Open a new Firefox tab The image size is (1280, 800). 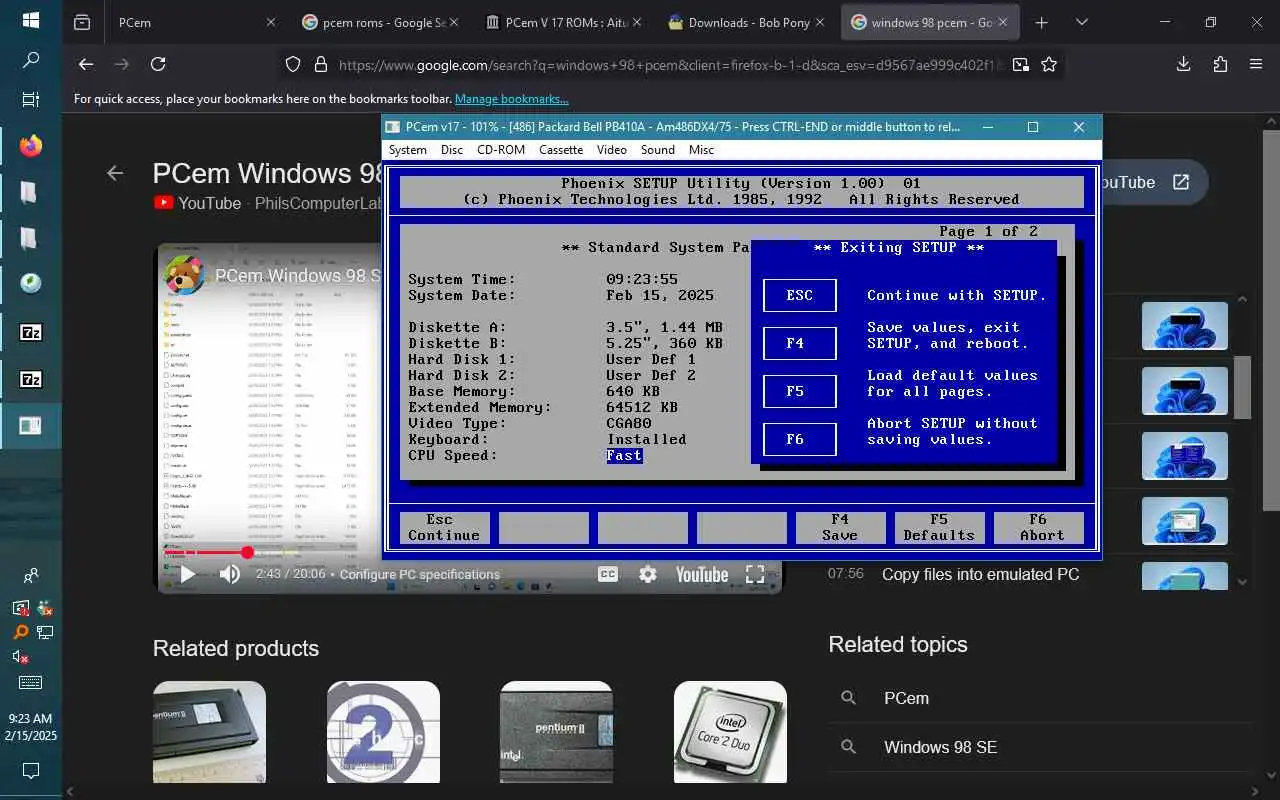click(x=1041, y=22)
